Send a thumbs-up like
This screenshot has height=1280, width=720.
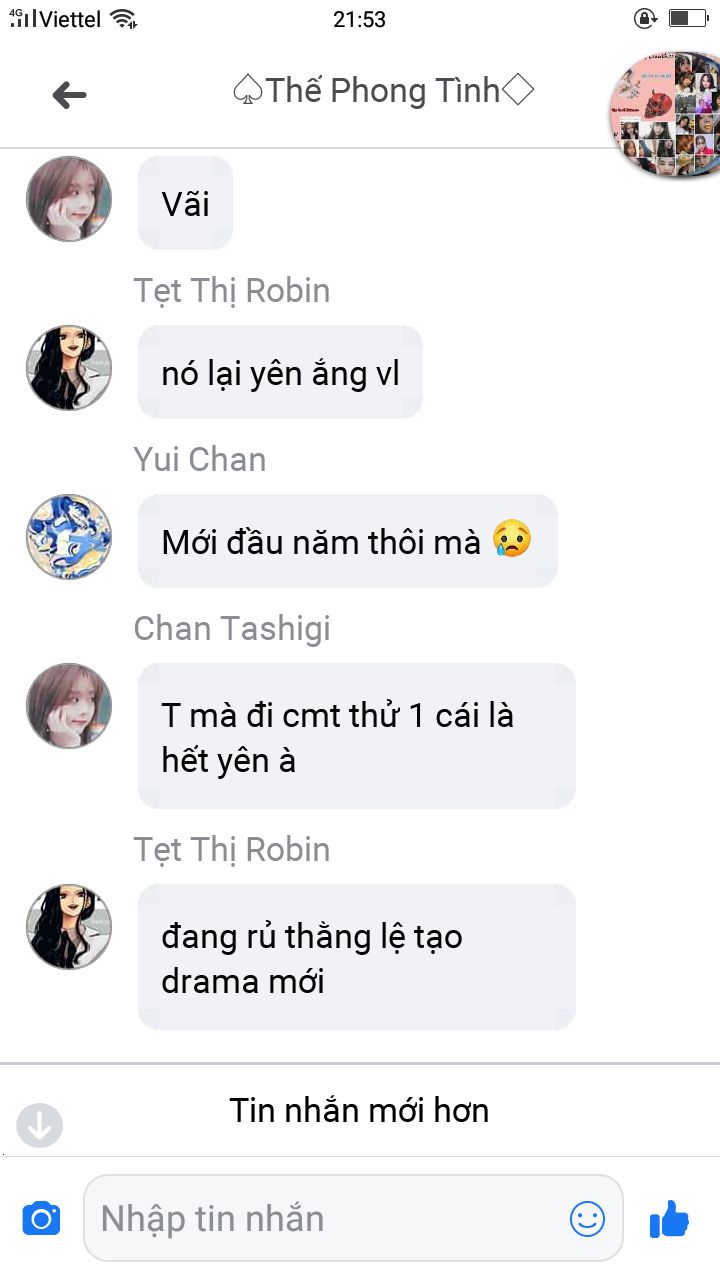click(x=669, y=1218)
